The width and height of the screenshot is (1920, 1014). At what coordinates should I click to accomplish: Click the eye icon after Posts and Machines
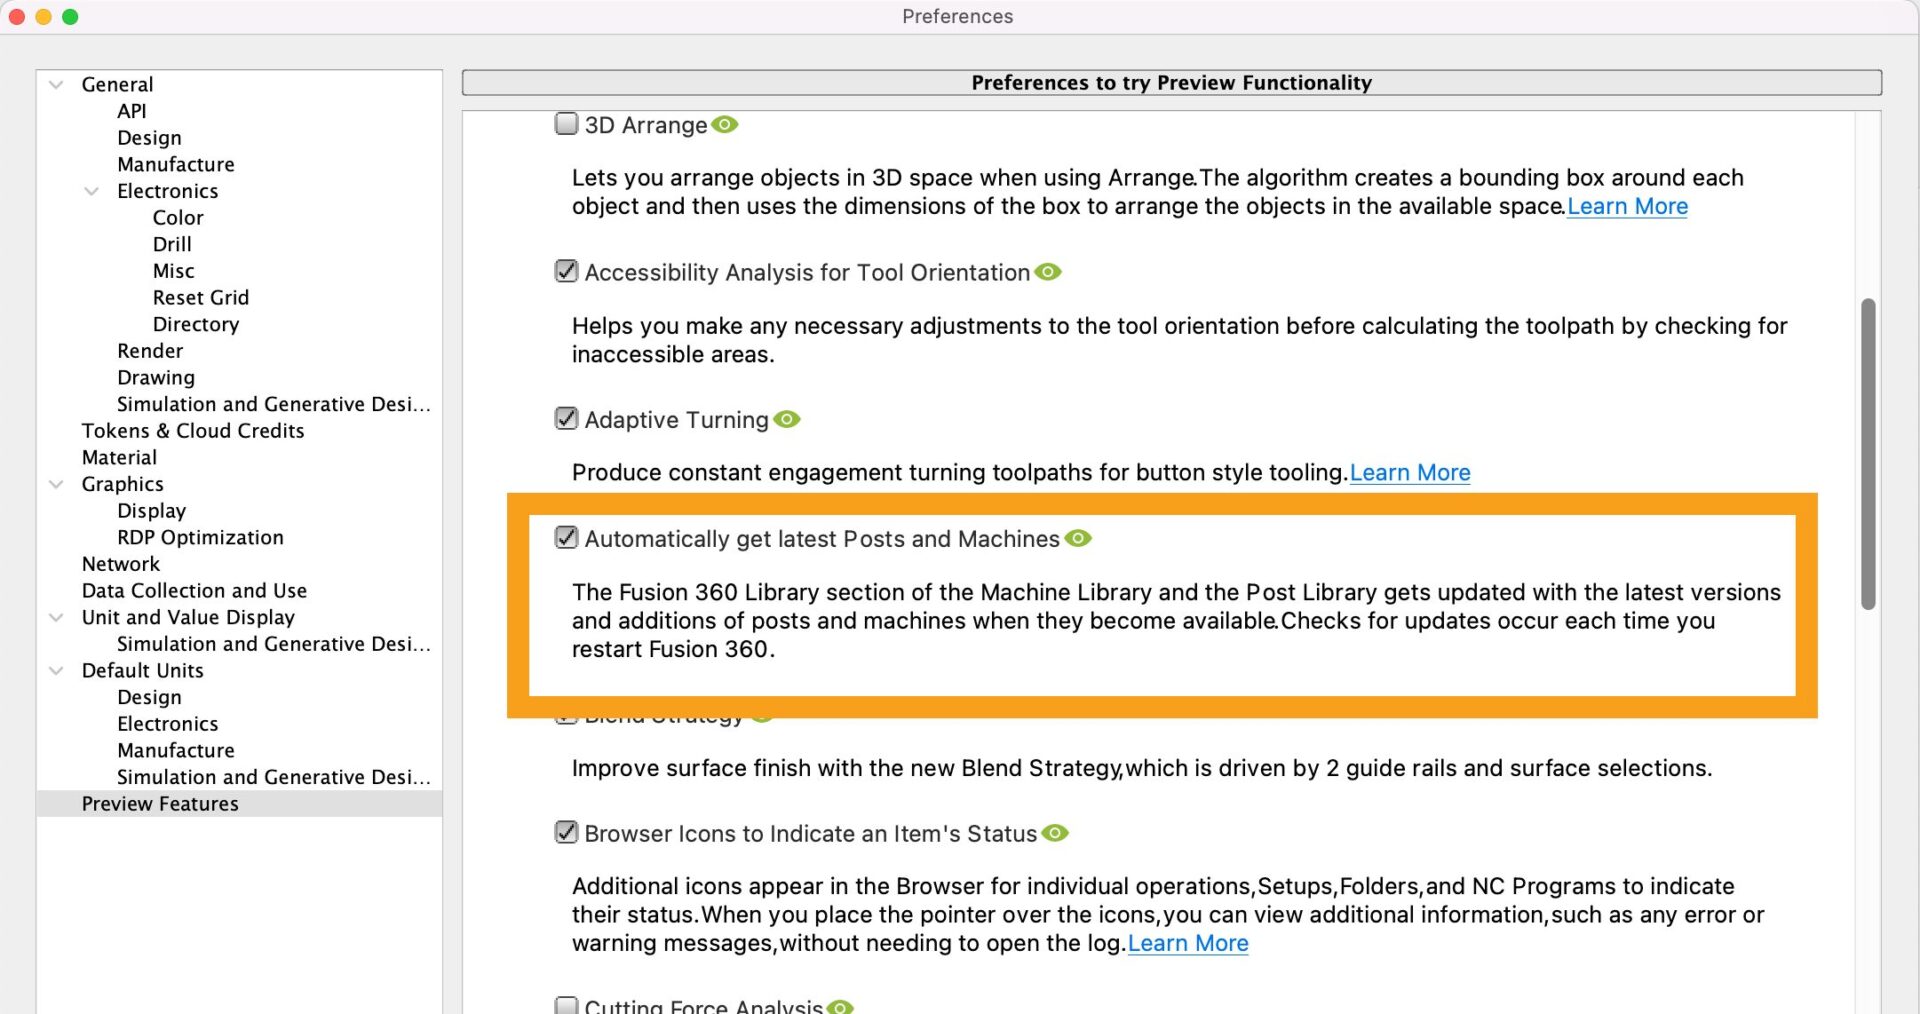click(x=1078, y=538)
